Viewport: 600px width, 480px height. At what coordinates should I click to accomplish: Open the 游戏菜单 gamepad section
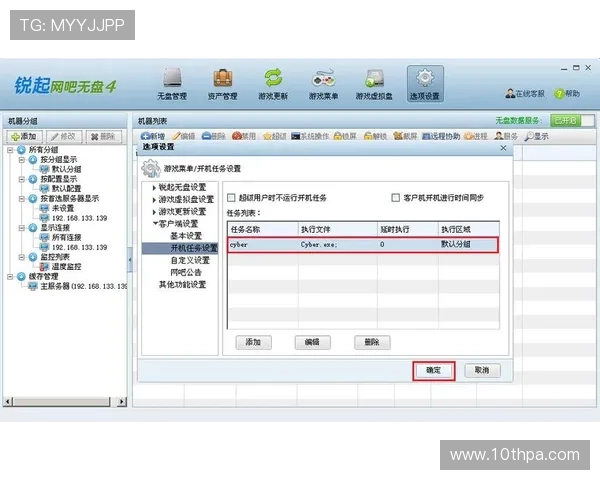pyautogui.click(x=323, y=84)
